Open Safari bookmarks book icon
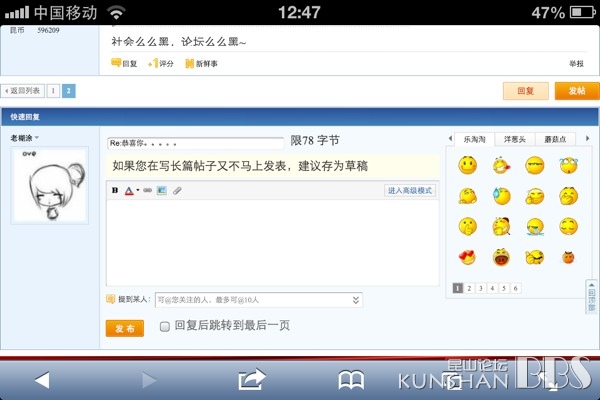 coord(351,380)
